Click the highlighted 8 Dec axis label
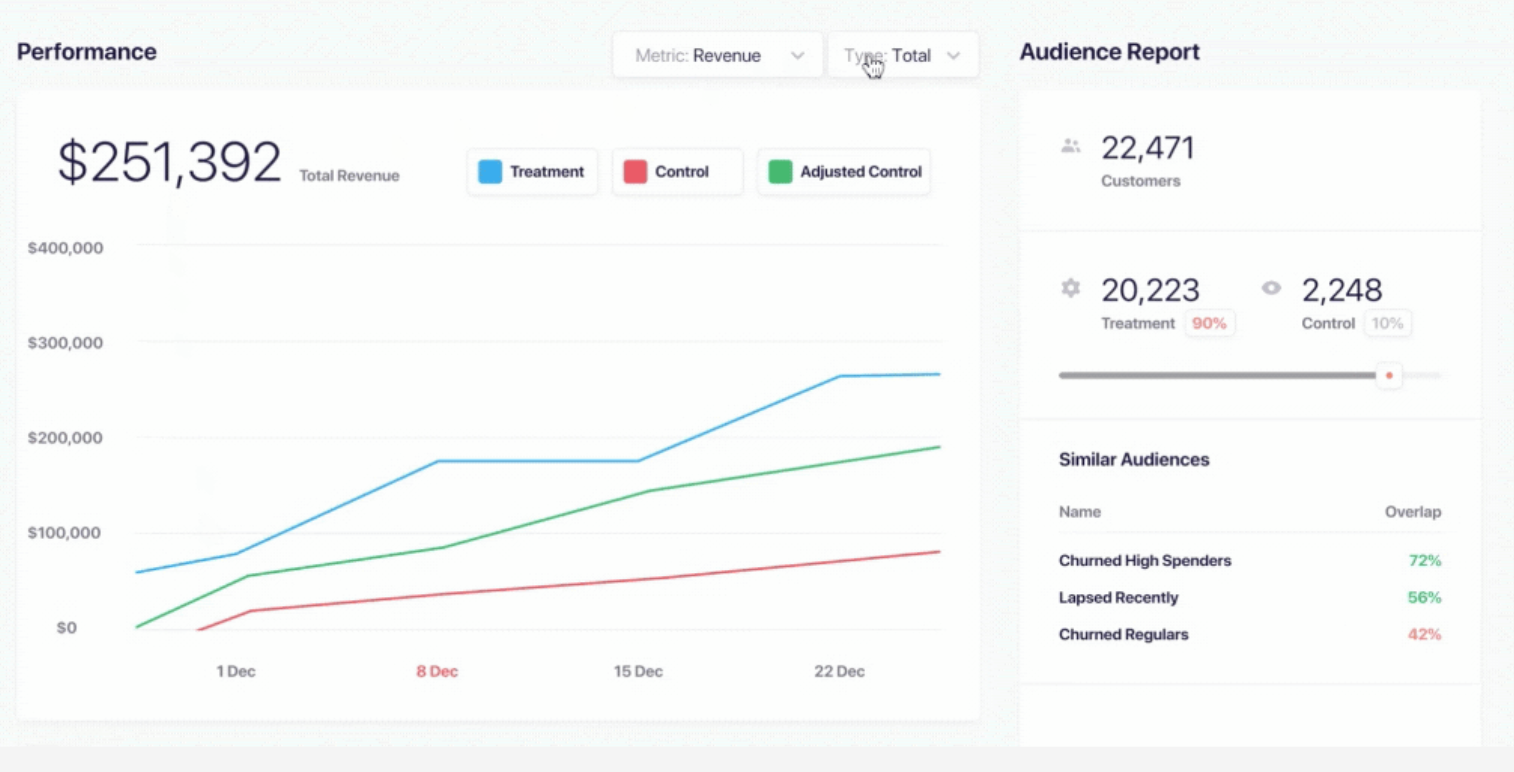The image size is (1514, 772). point(437,672)
